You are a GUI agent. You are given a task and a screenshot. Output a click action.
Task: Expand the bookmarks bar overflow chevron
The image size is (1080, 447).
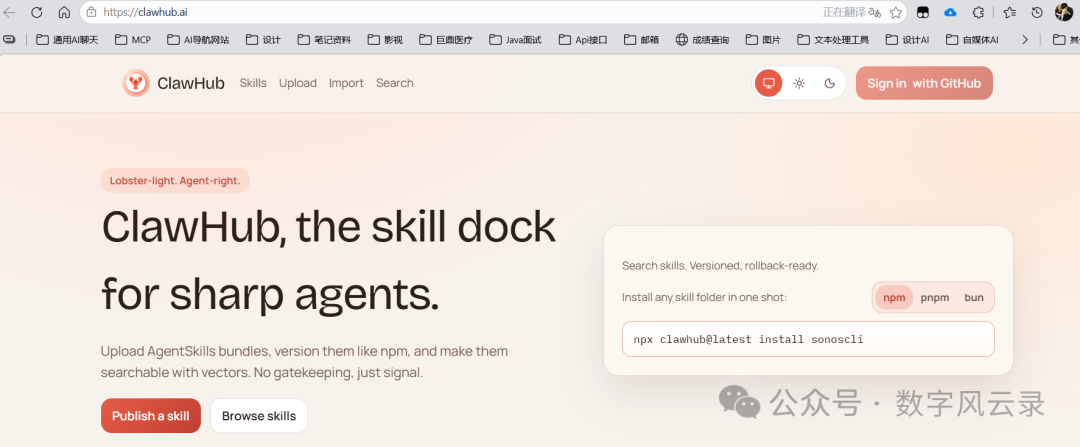(x=1025, y=40)
